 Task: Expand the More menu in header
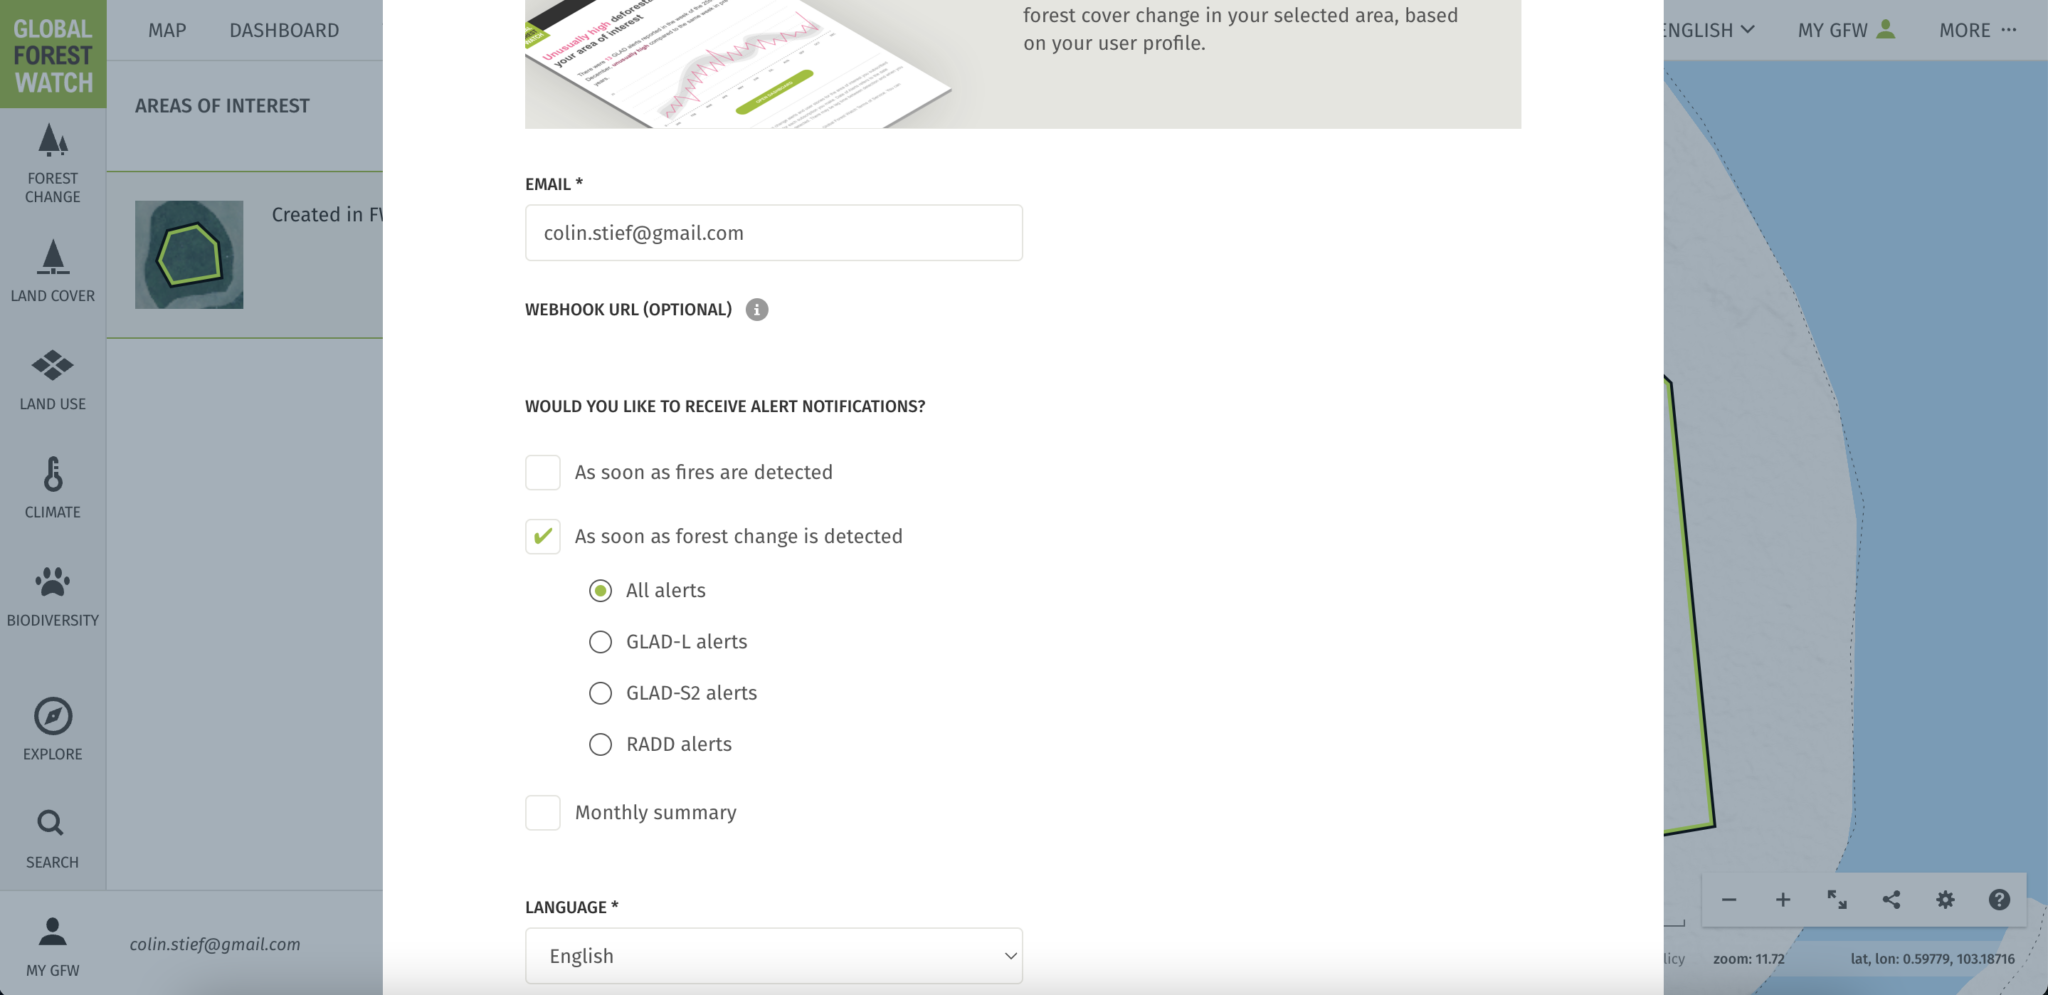coord(1977,30)
